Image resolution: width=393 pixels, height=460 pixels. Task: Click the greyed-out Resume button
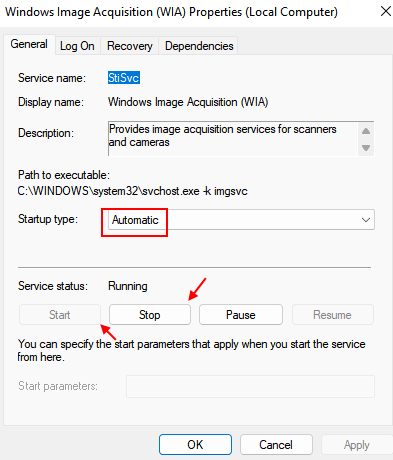point(332,315)
